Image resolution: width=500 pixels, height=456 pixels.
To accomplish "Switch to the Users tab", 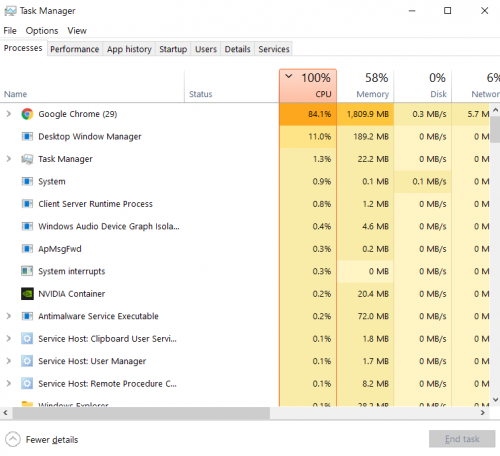I will coord(206,49).
